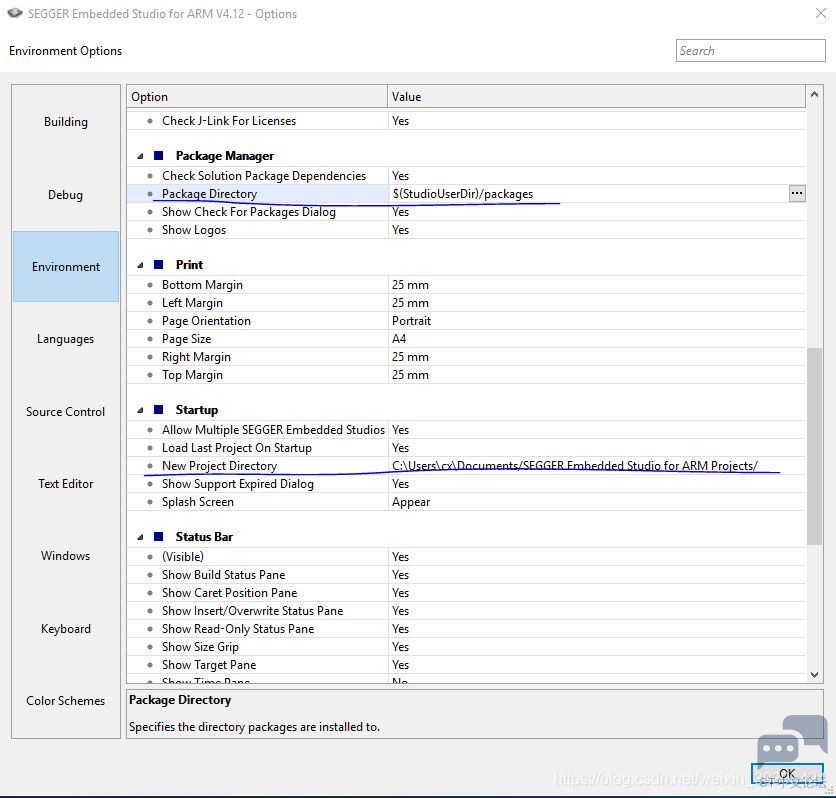Open the Color Schemes options category
The width and height of the screenshot is (836, 798).
[66, 700]
